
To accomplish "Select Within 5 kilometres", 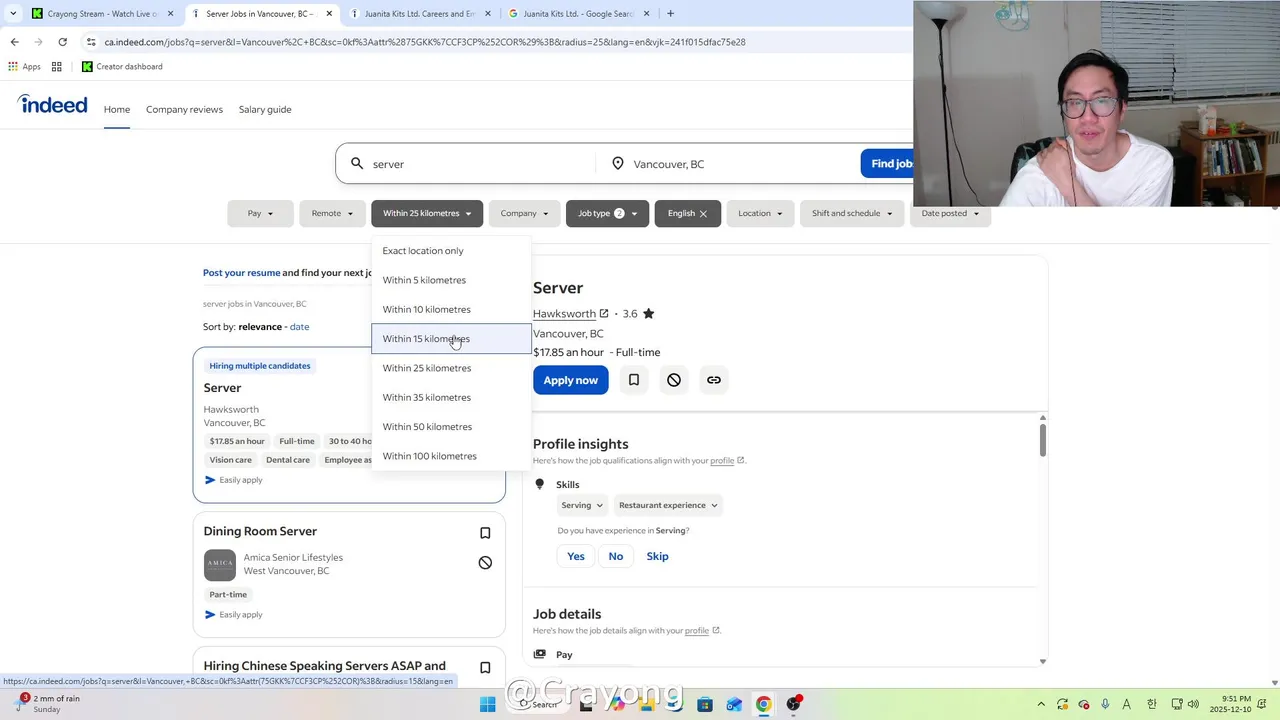I will coord(452,280).
